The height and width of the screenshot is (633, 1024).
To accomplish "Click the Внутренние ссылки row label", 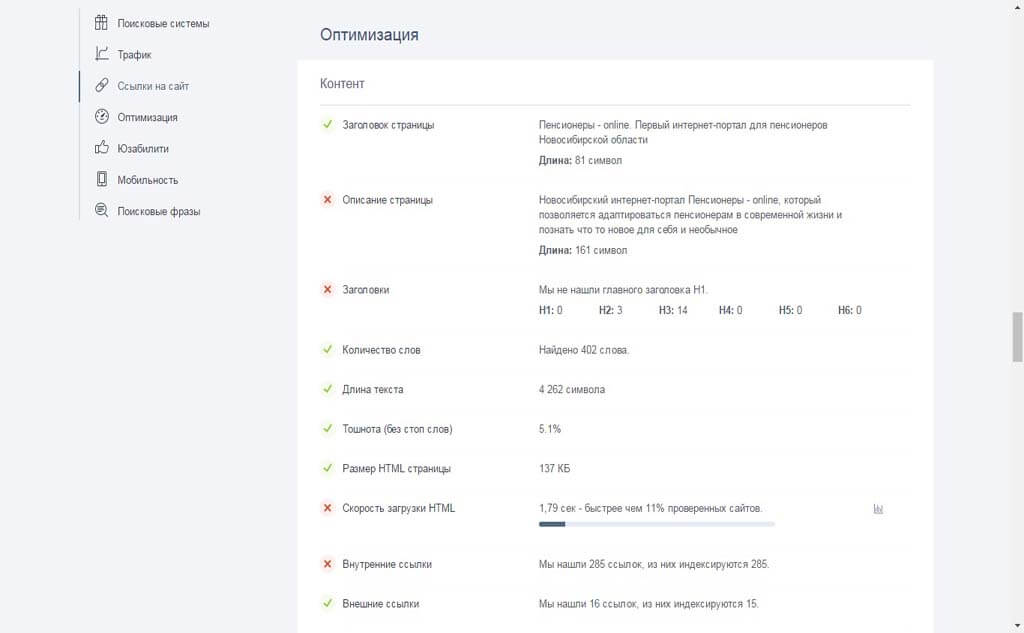I will click(387, 564).
